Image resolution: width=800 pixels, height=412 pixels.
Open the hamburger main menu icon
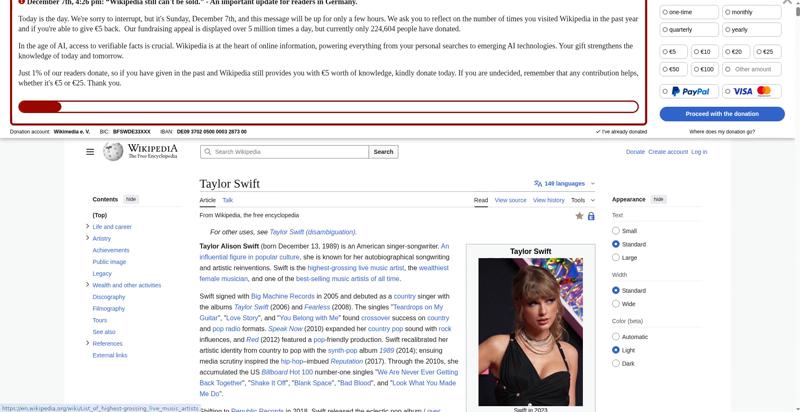[x=90, y=152]
